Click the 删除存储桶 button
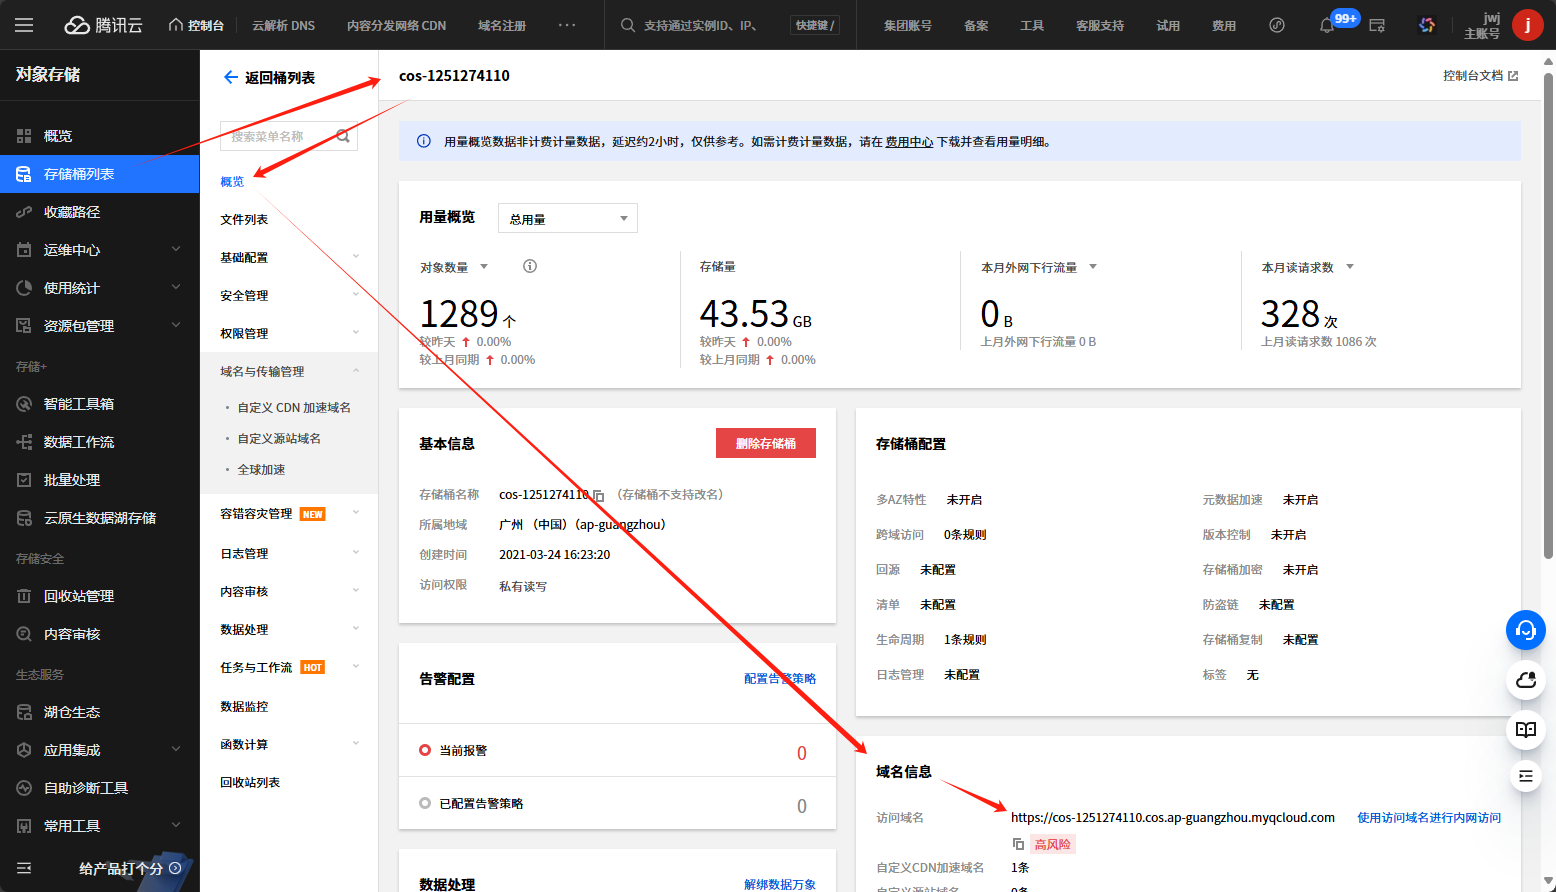 766,443
